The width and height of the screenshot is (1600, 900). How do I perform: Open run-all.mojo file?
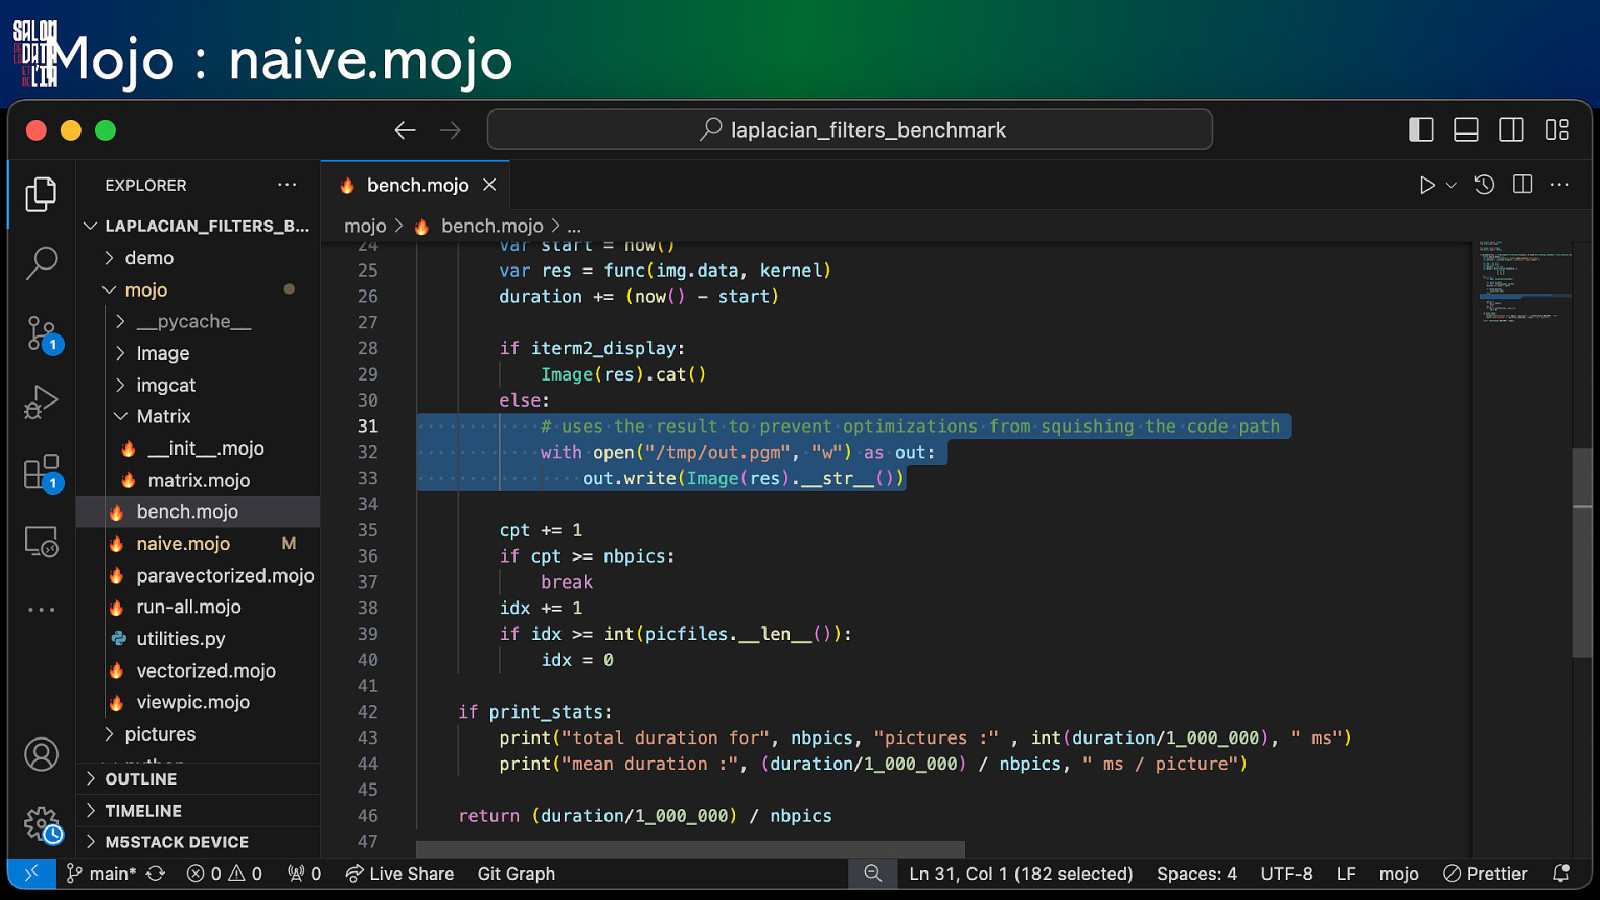(x=198, y=607)
